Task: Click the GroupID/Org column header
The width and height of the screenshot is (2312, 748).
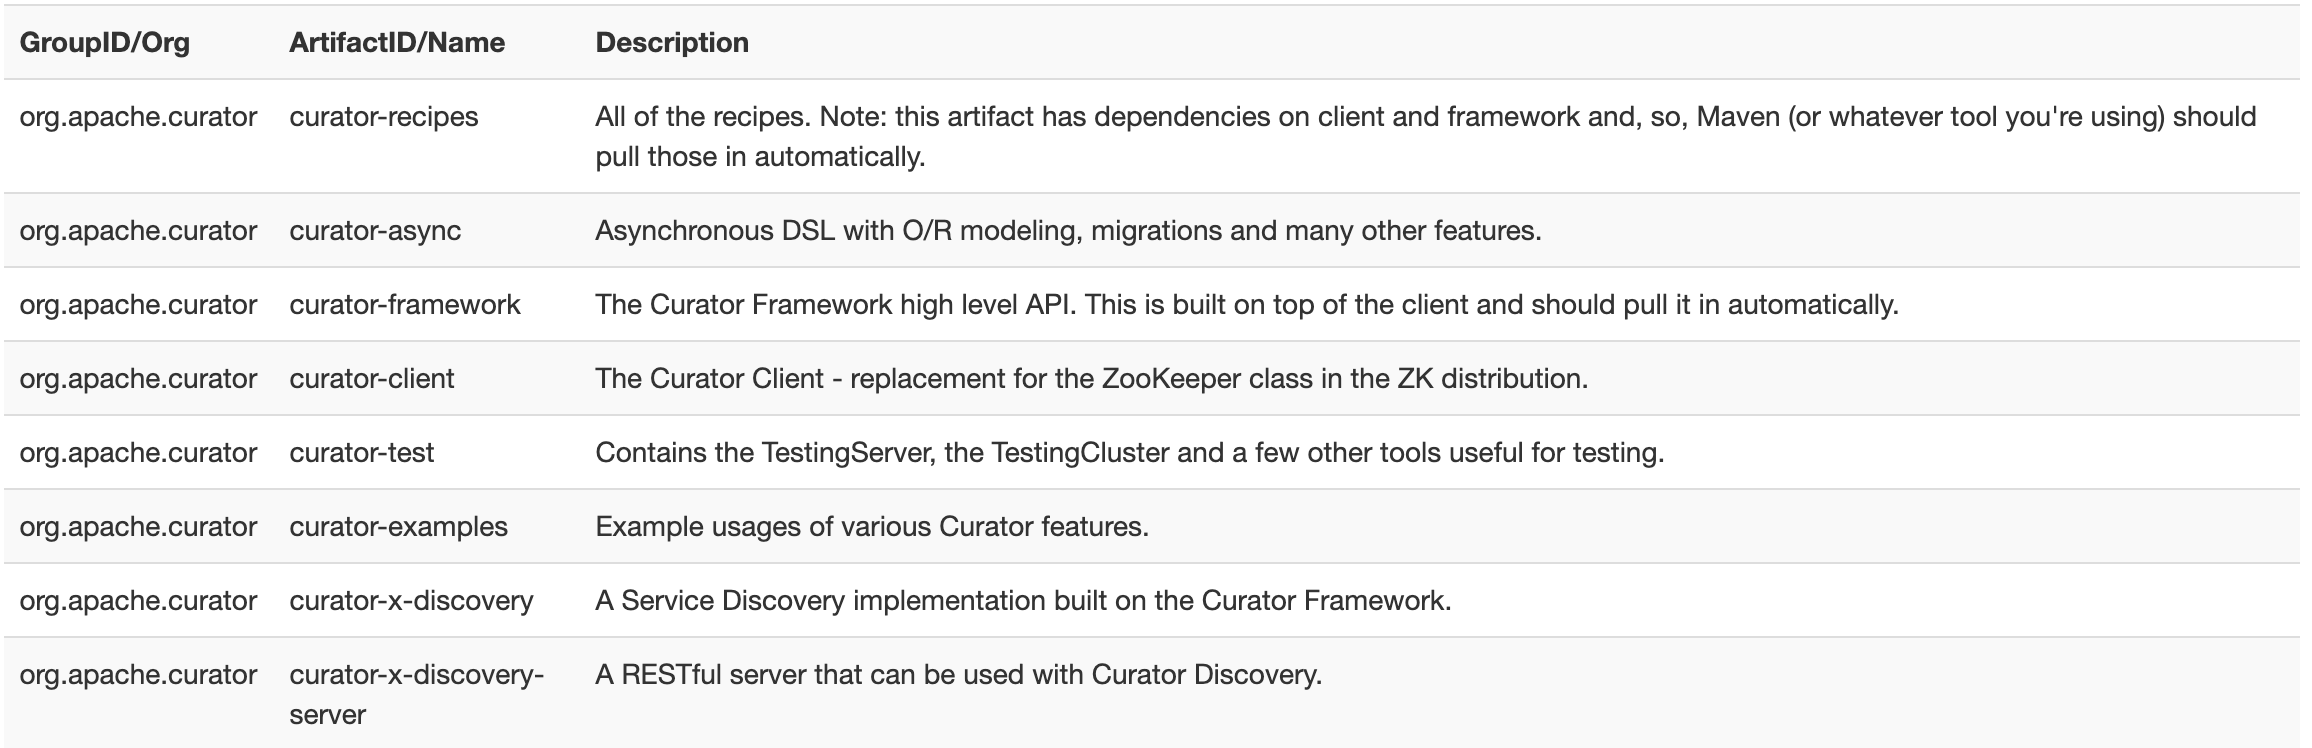Action: tap(105, 42)
